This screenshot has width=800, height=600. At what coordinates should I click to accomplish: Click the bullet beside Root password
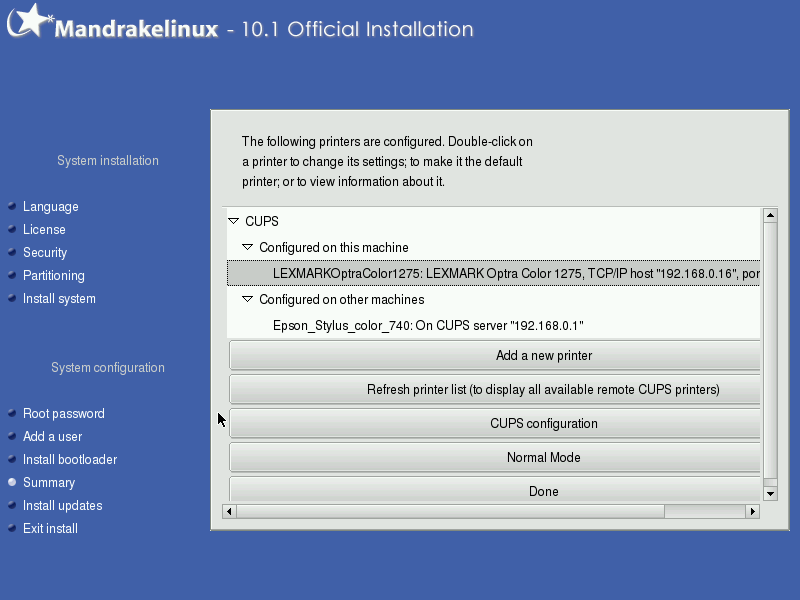click(x=12, y=413)
